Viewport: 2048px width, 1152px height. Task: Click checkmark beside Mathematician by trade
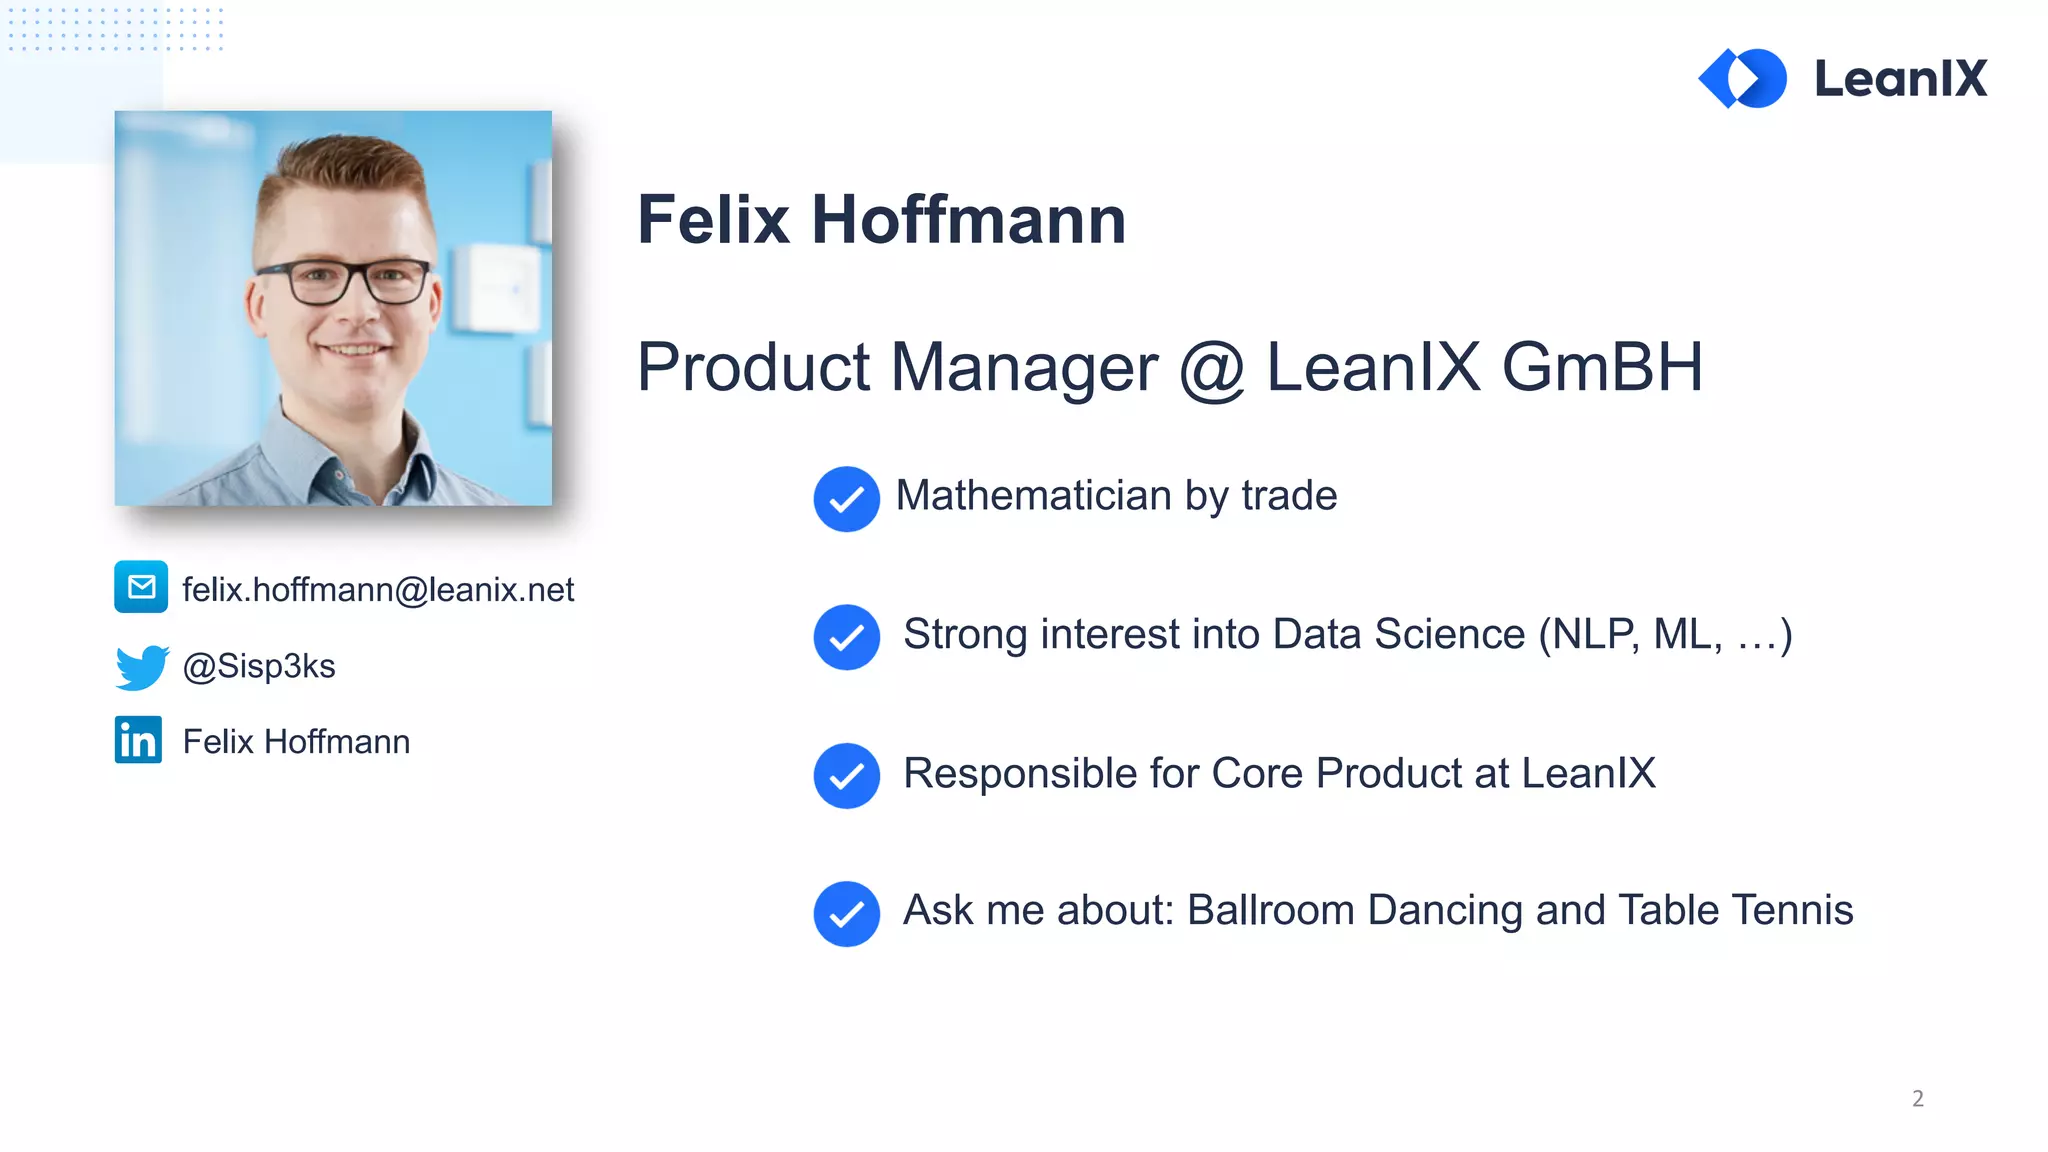tap(846, 499)
